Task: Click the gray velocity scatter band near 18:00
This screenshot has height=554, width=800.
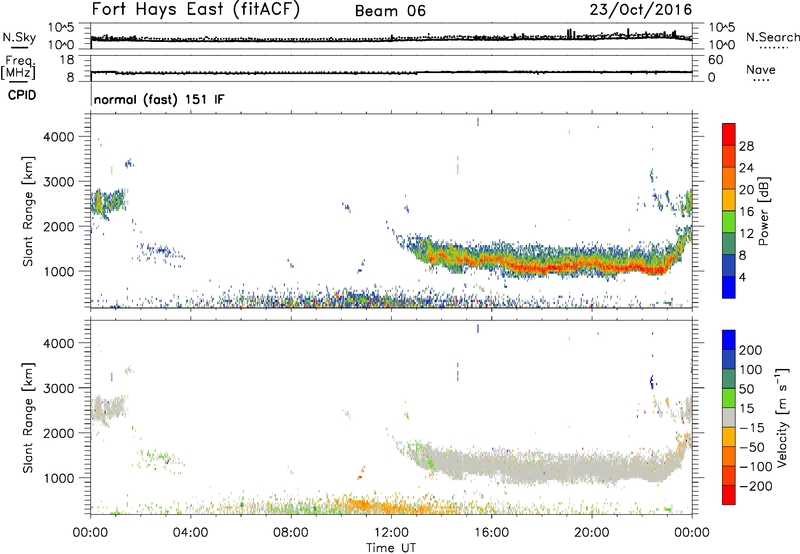Action: point(542,467)
